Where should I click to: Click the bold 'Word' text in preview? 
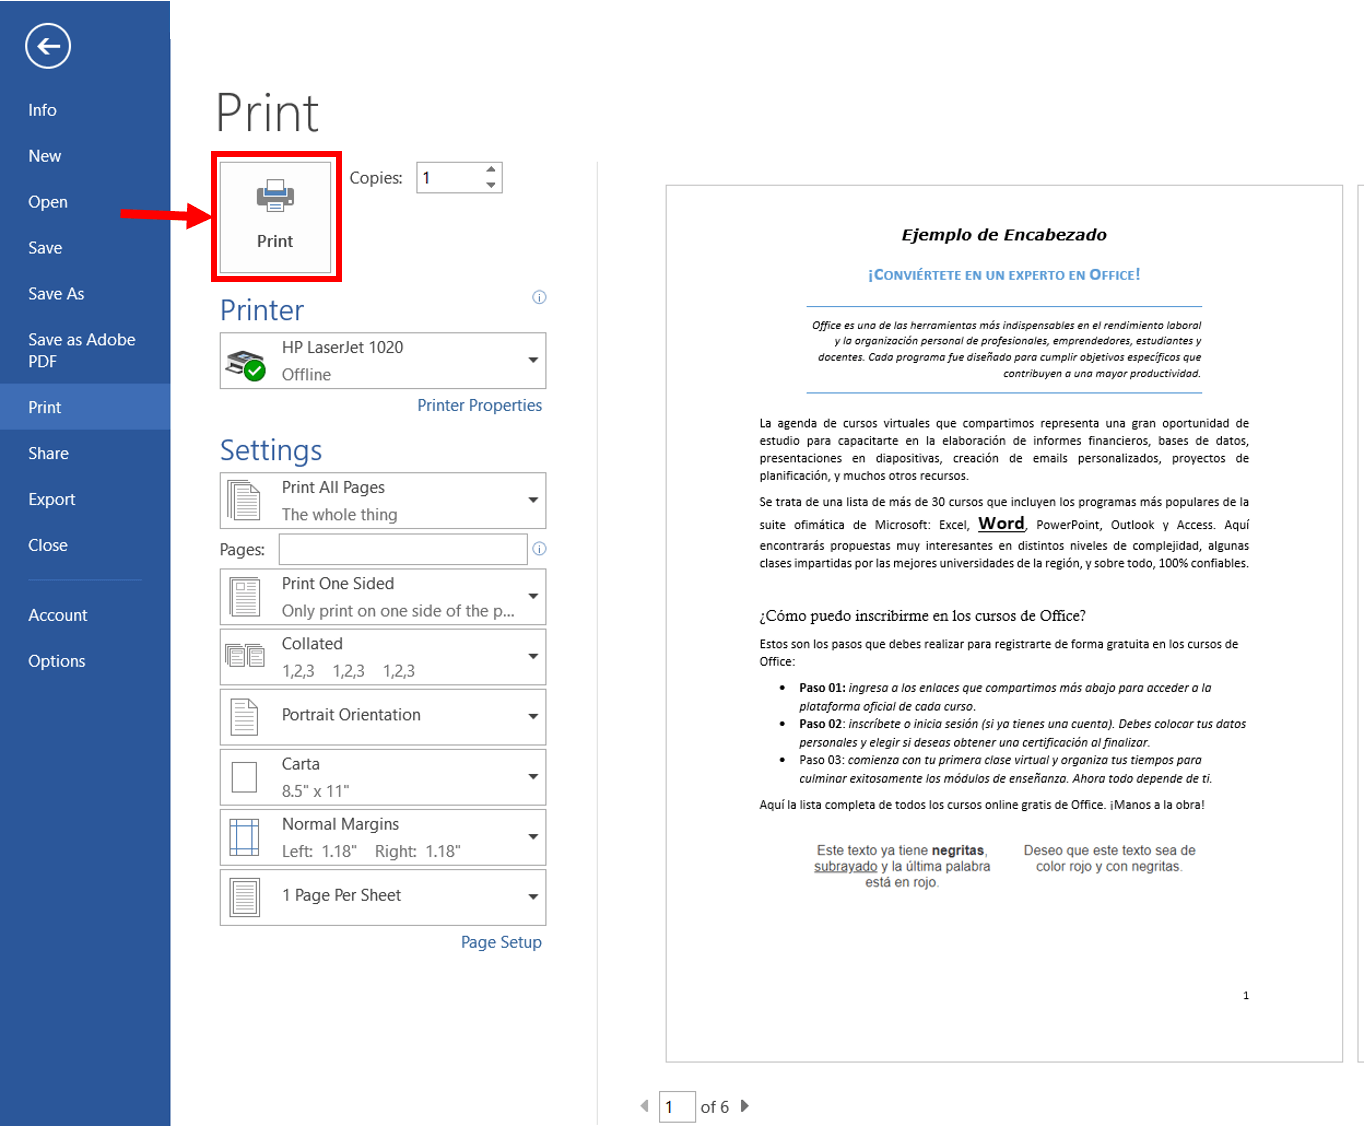click(x=1001, y=523)
